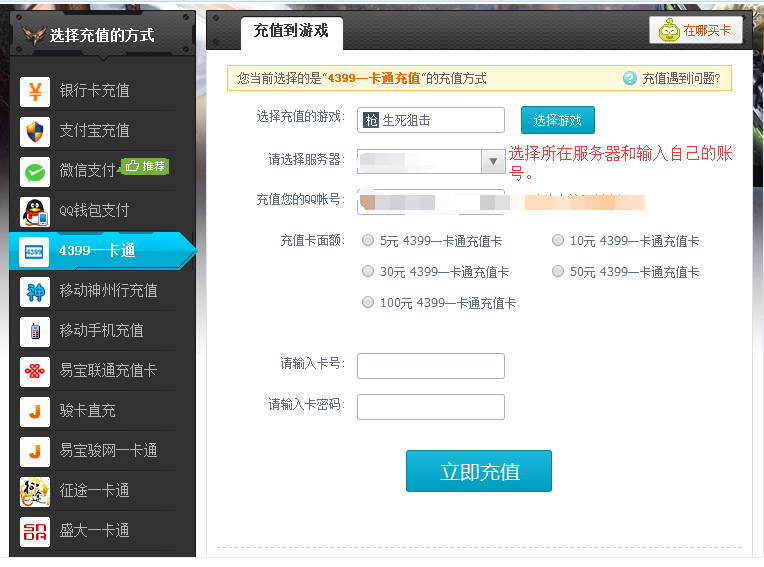Click the QQ account input field
Image resolution: width=764 pixels, height=567 pixels.
coord(431,202)
